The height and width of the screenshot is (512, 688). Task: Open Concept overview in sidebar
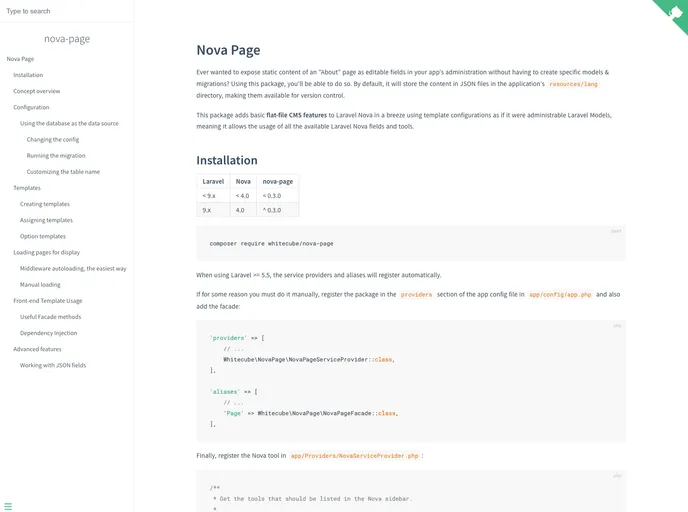(x=37, y=91)
